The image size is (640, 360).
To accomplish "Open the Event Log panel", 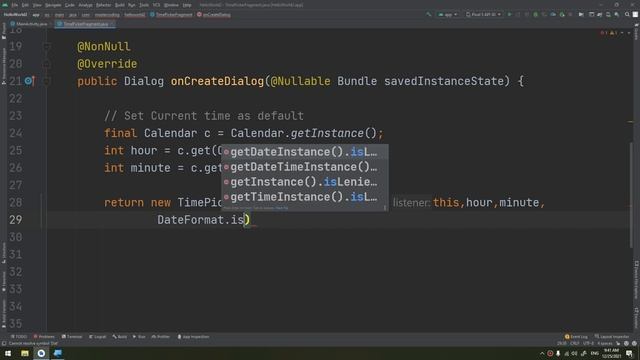I will point(576,337).
